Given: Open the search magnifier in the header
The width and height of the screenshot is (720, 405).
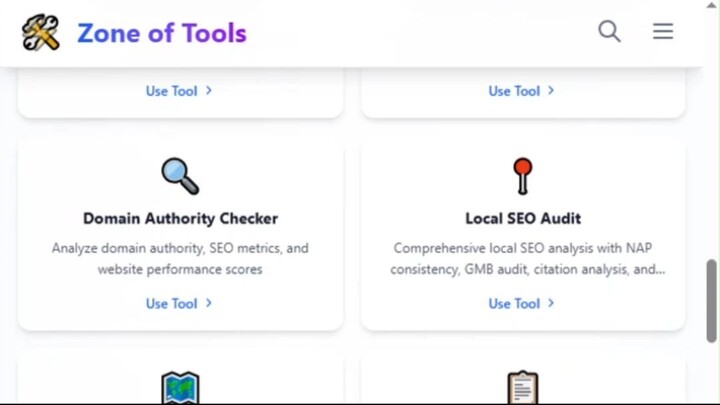Looking at the screenshot, I should pyautogui.click(x=609, y=31).
